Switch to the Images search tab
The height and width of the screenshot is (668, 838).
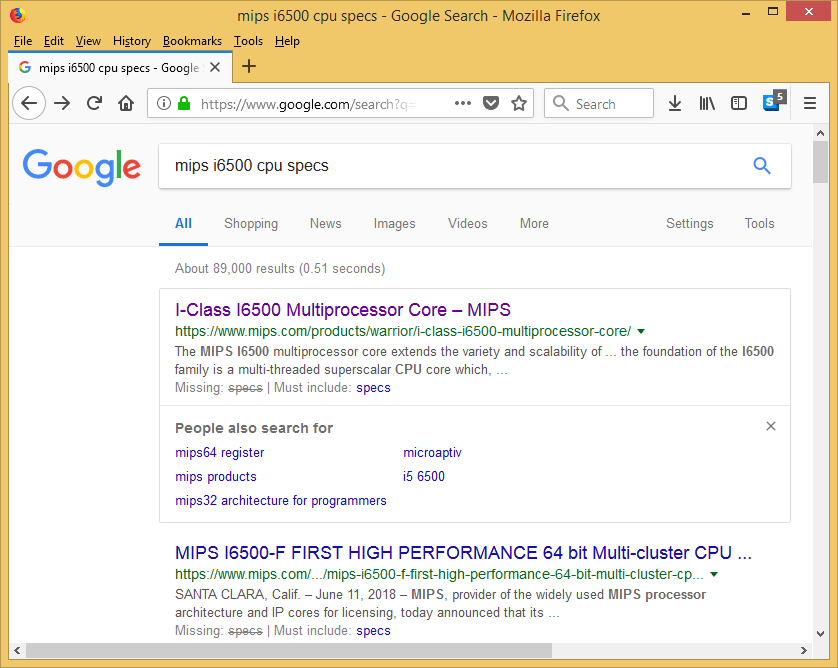point(394,224)
